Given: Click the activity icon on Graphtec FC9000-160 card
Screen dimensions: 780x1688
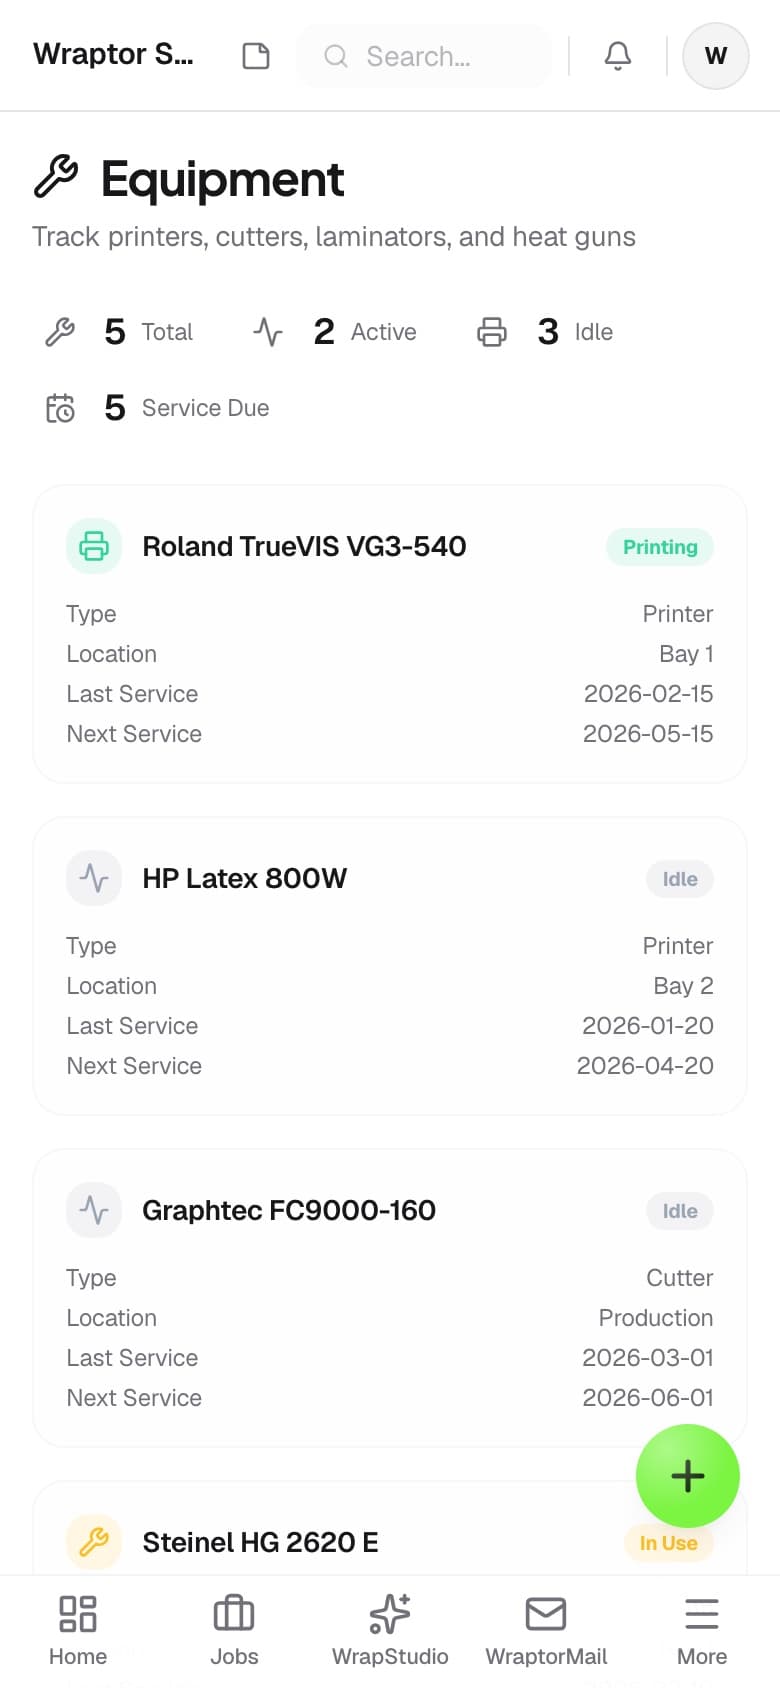Looking at the screenshot, I should coord(94,1210).
